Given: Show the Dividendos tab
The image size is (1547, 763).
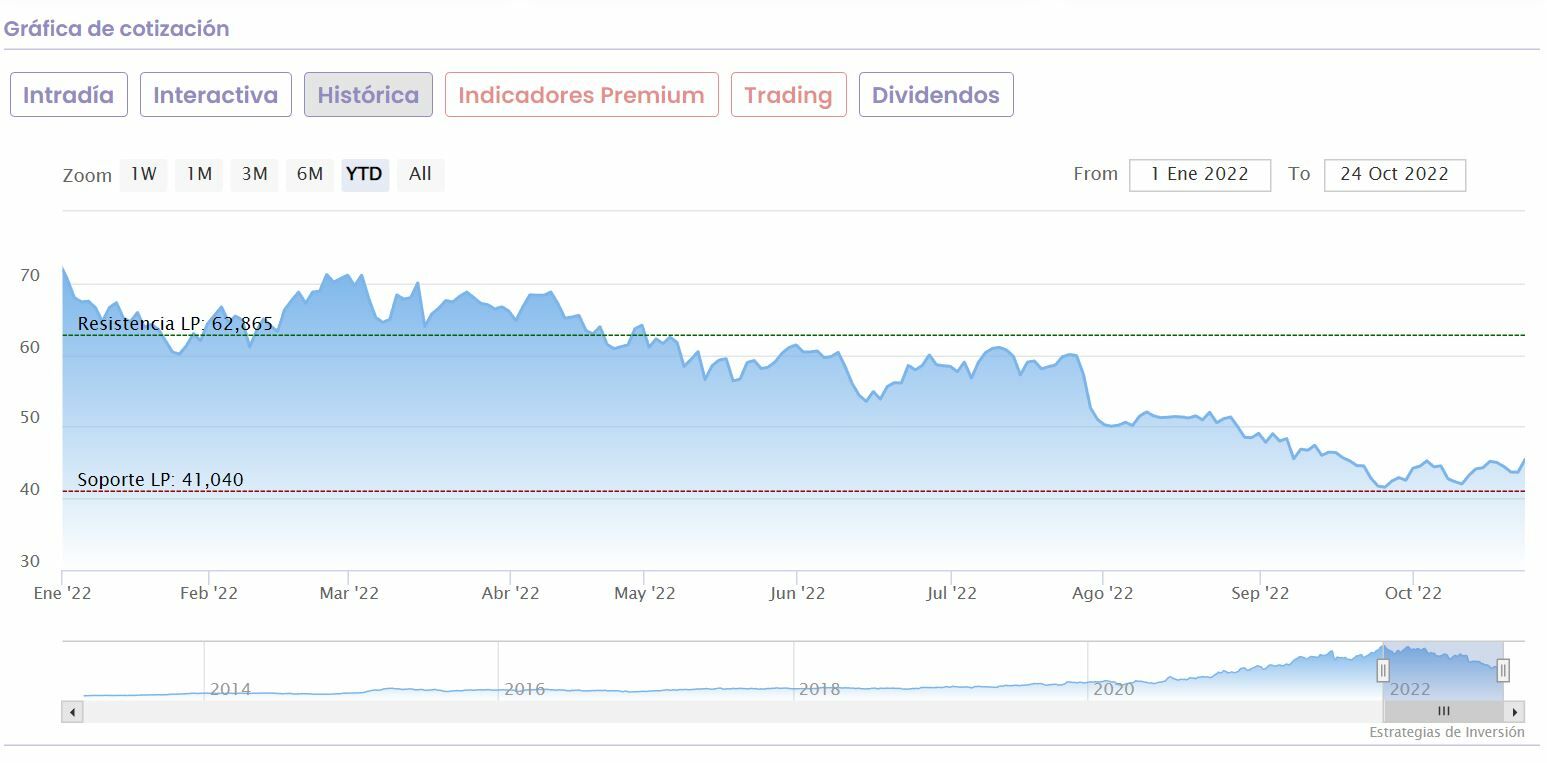Looking at the screenshot, I should tap(935, 95).
